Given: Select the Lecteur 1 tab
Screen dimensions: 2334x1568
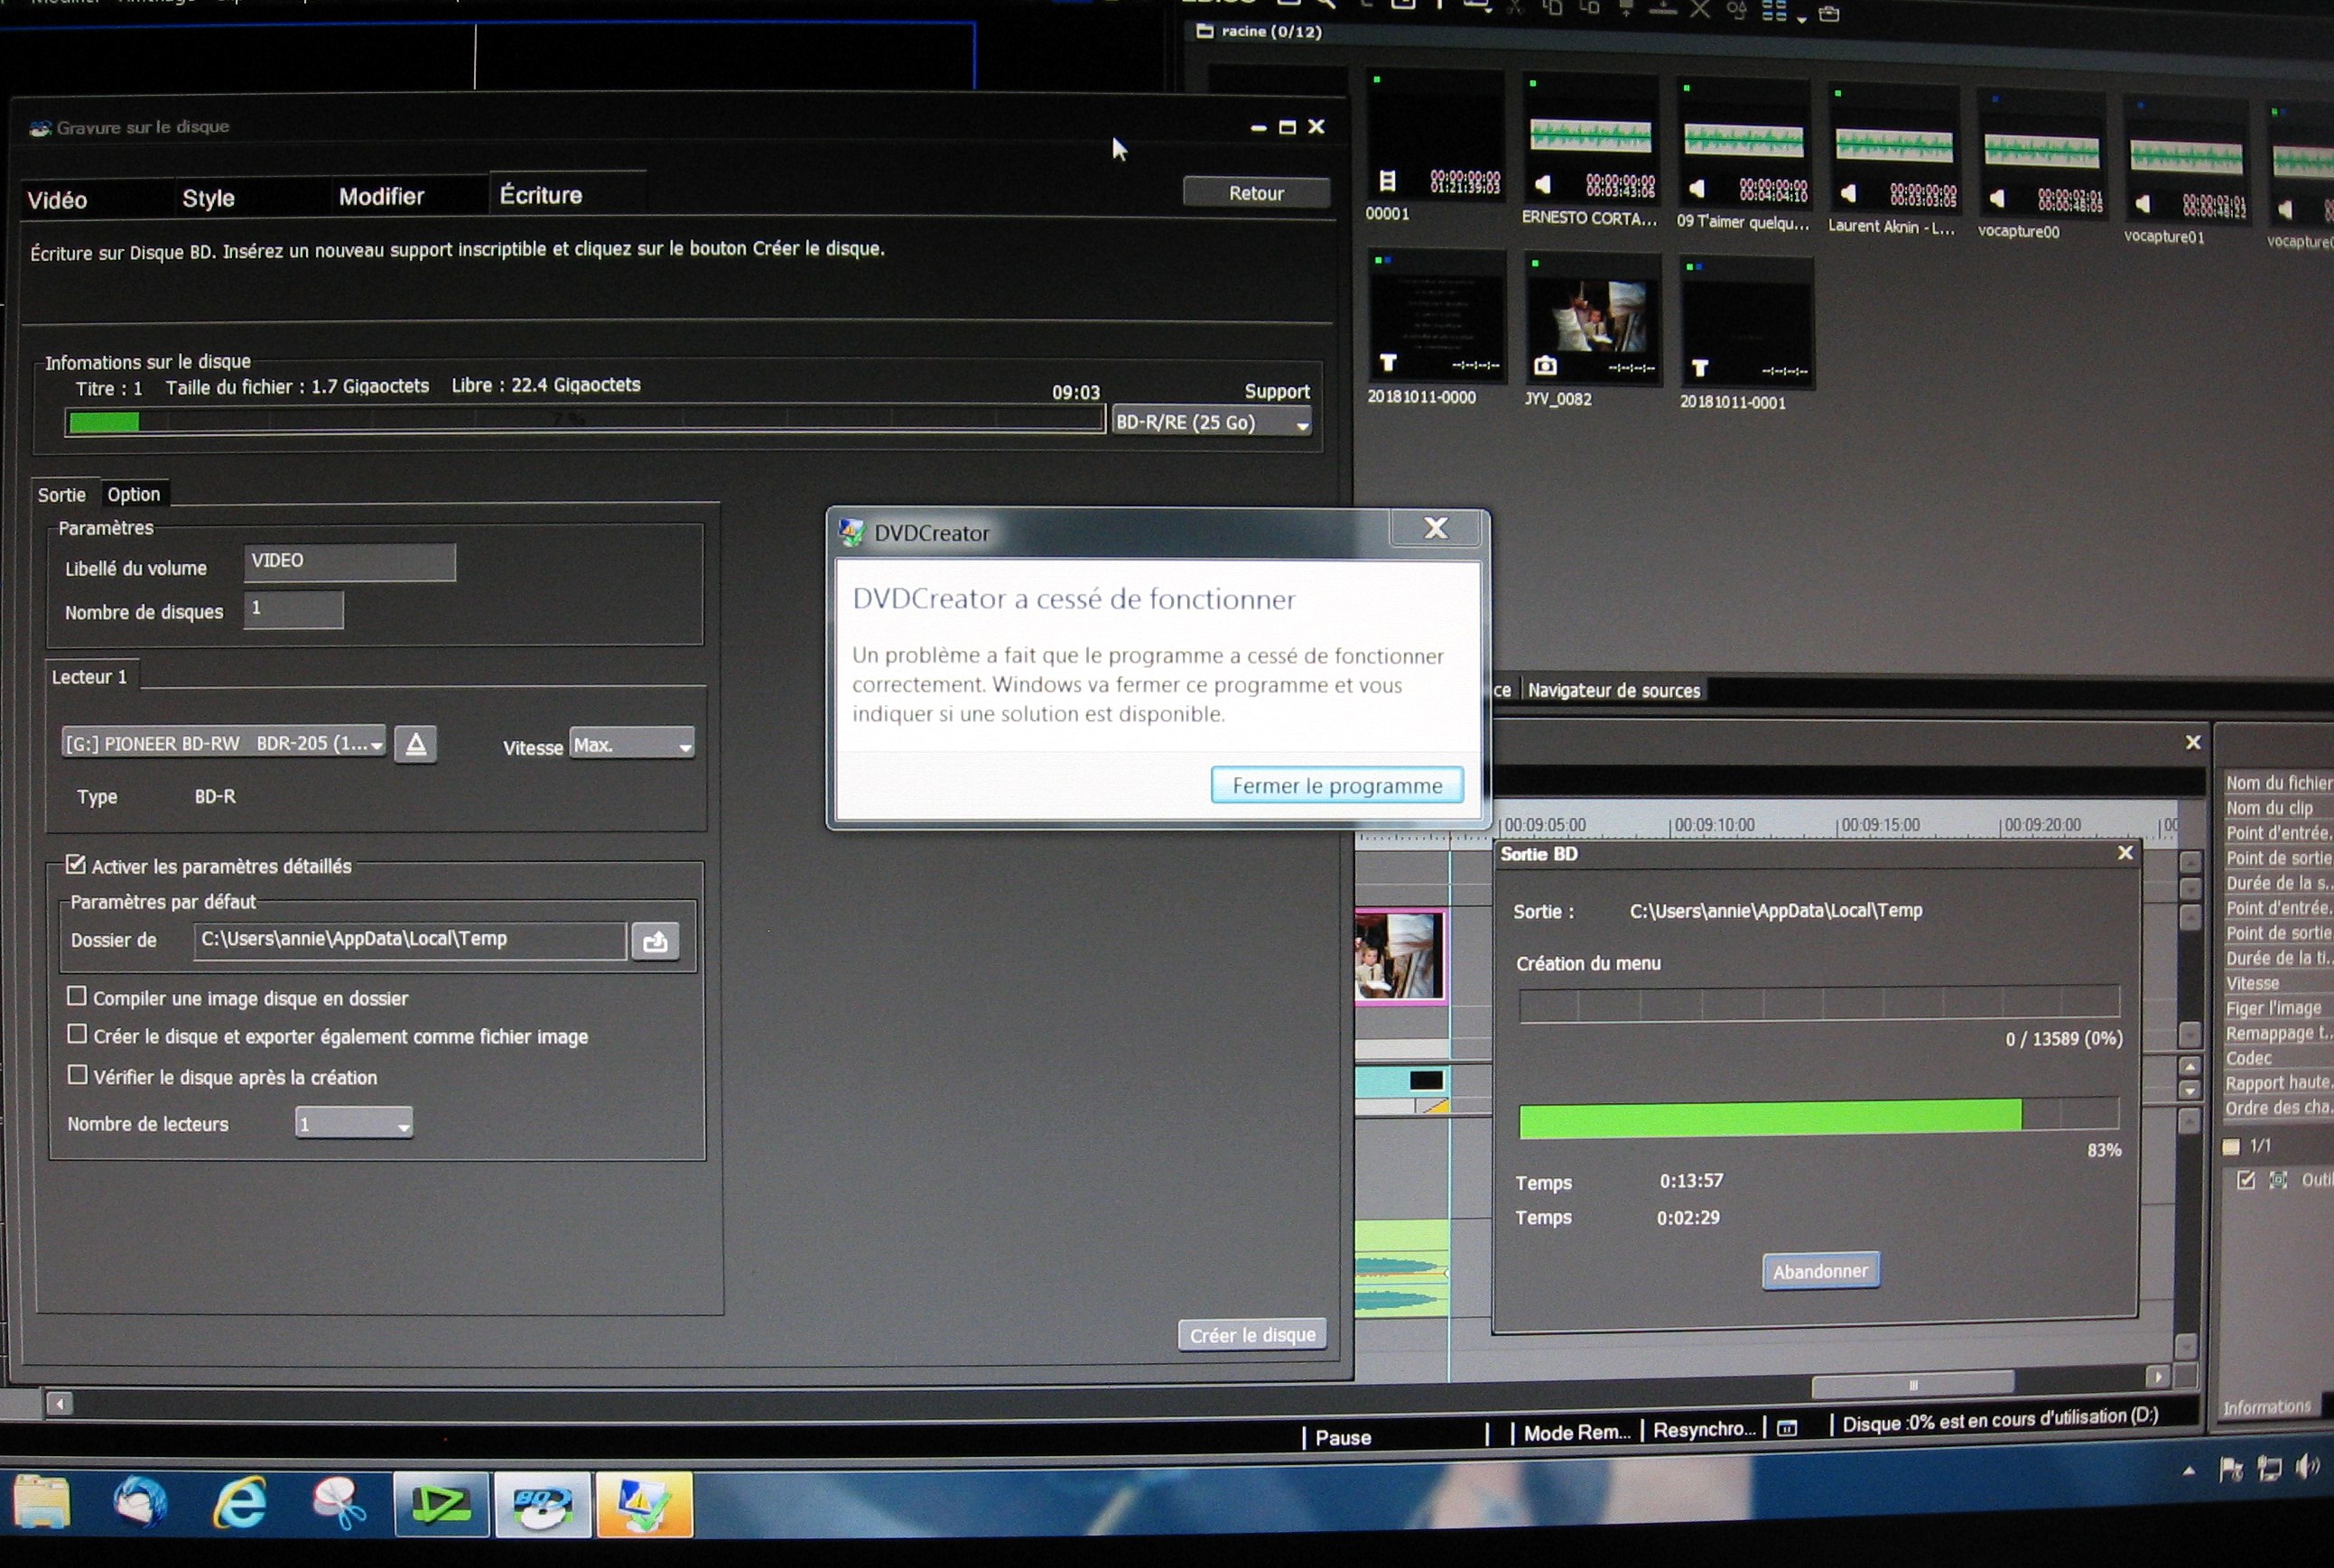Looking at the screenshot, I should pos(89,677).
